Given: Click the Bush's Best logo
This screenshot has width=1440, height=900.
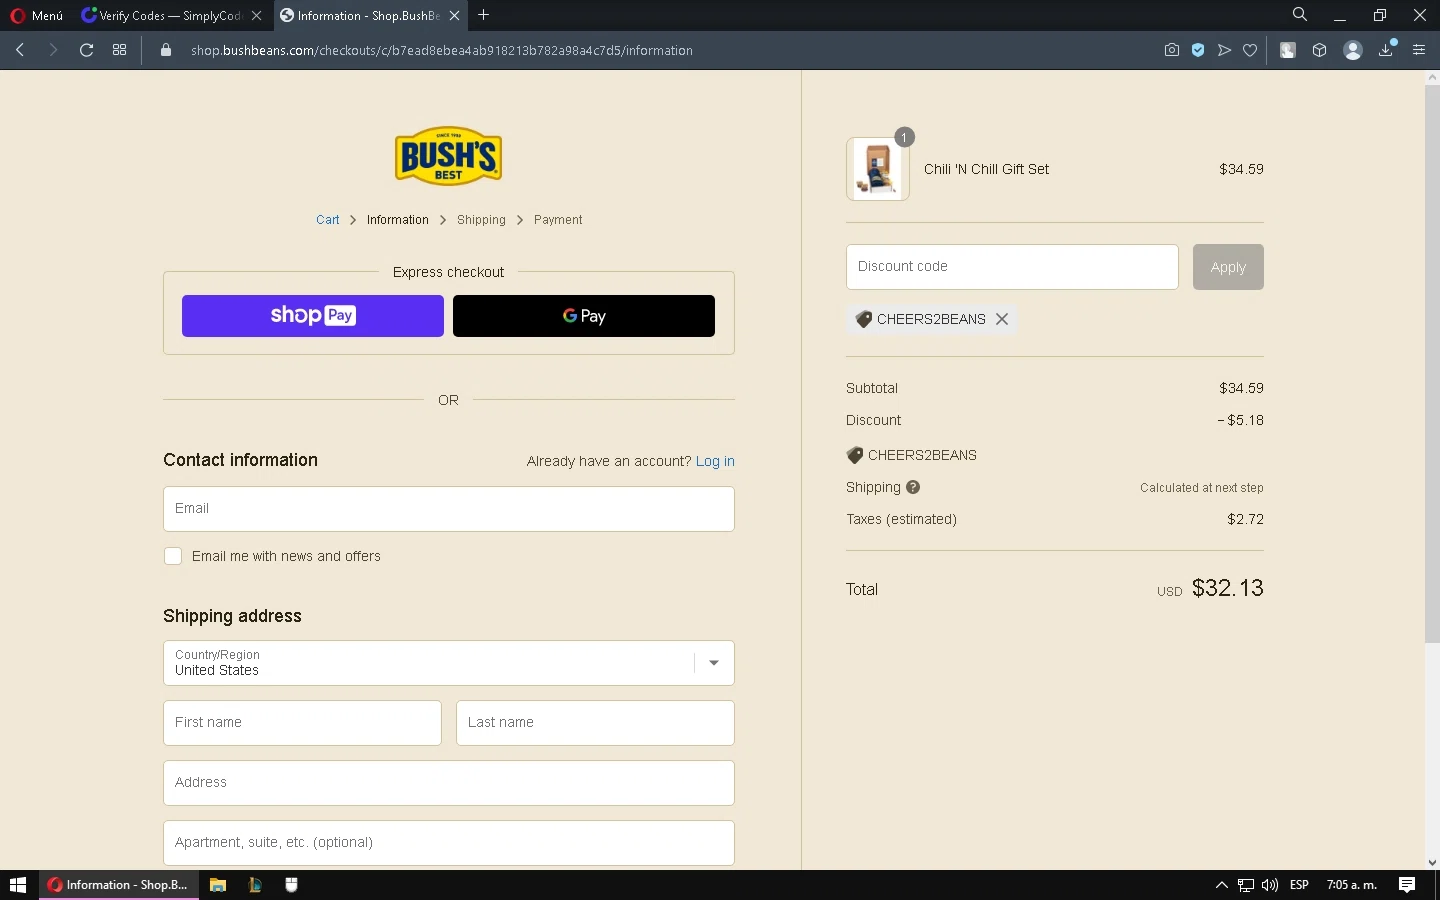Looking at the screenshot, I should 448,156.
